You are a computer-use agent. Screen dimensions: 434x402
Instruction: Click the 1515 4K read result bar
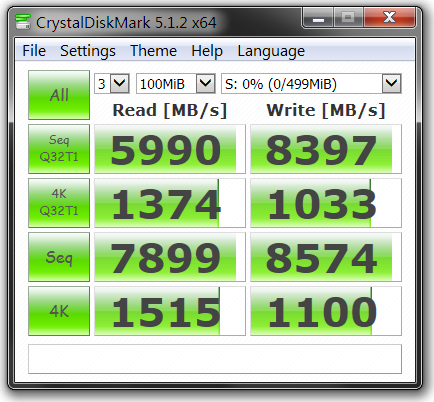click(170, 311)
